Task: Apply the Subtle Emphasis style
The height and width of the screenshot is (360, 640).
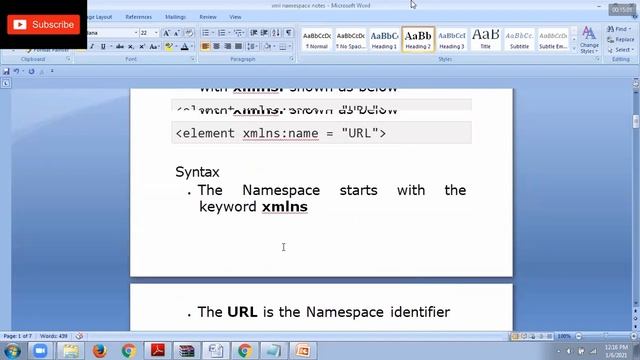Action: tap(553, 40)
